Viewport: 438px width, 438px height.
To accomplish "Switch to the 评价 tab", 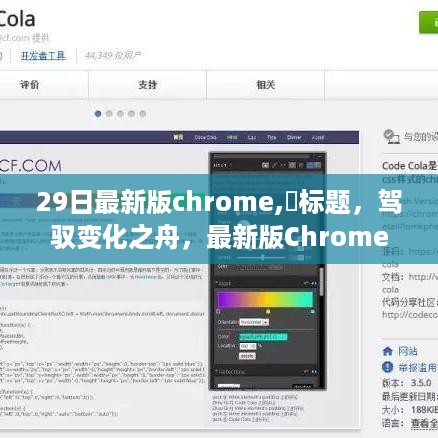I will 29,85.
